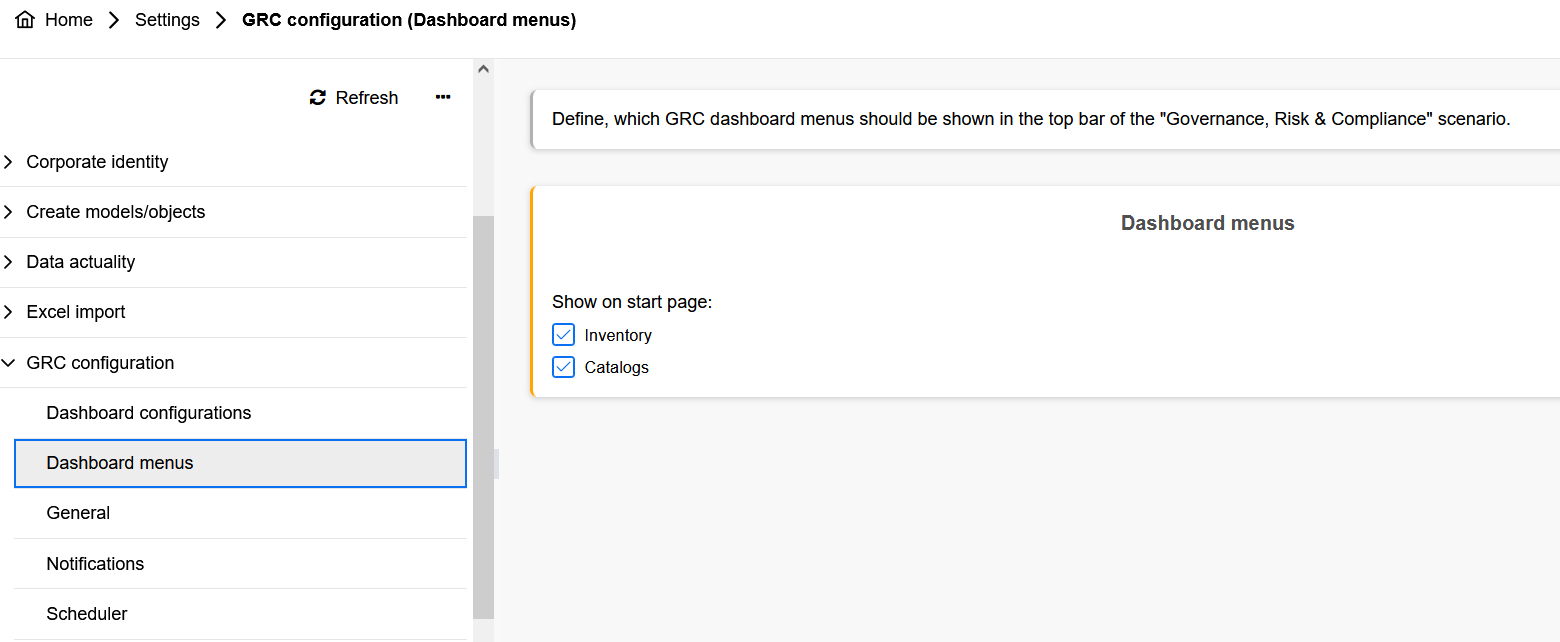This screenshot has width=1560, height=642.
Task: Expand the Excel import section
Action: (x=9, y=312)
